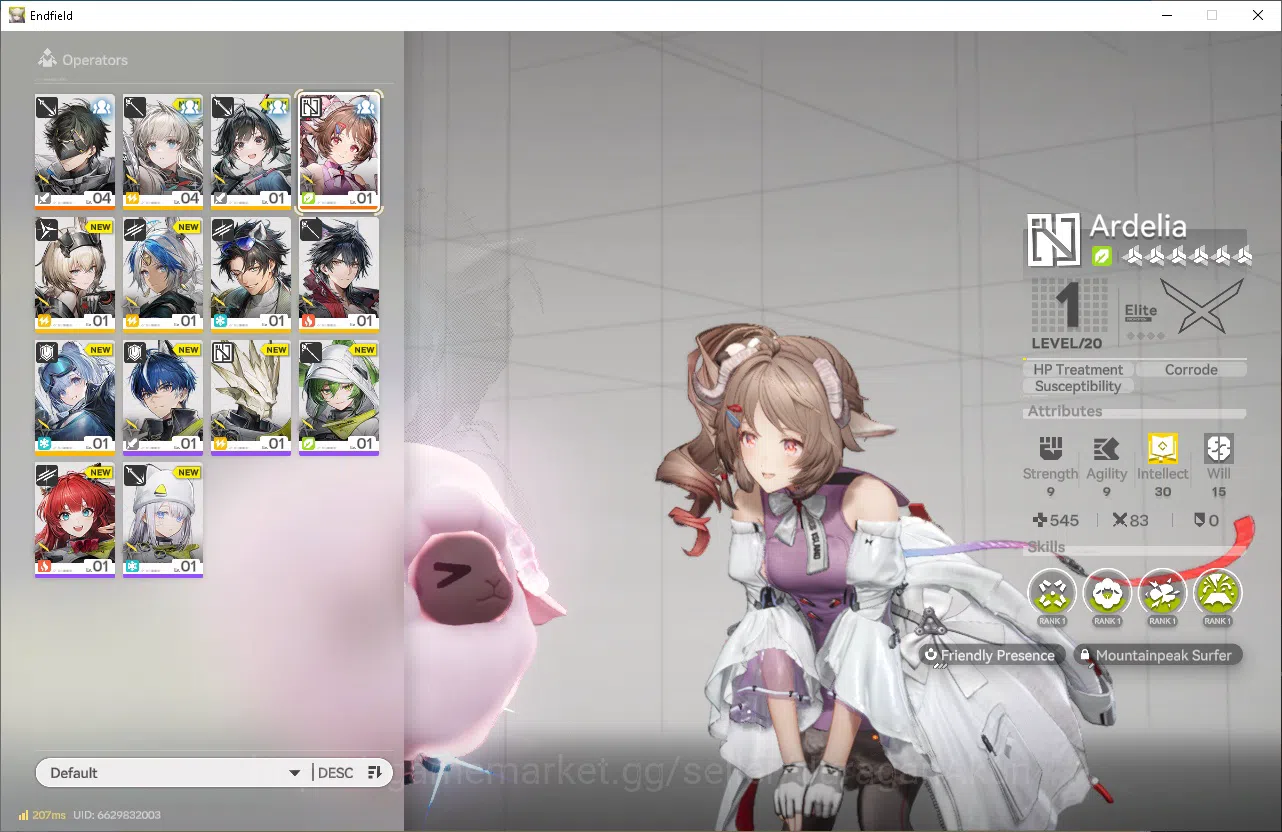This screenshot has height=832, width=1282.
Task: Click the HP cross icon beside 545
Action: (1040, 520)
